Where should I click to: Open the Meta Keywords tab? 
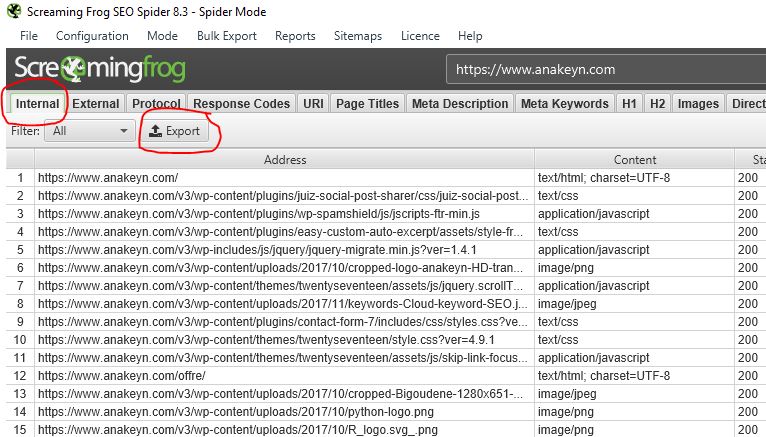565,104
